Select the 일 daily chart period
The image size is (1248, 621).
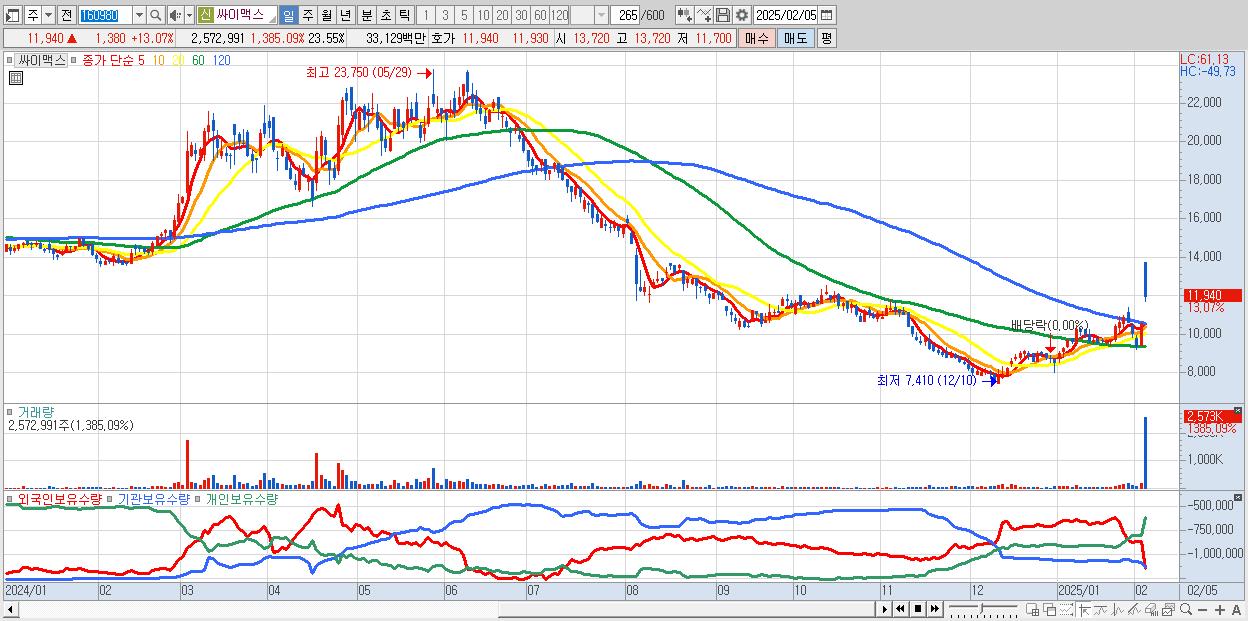click(x=288, y=15)
